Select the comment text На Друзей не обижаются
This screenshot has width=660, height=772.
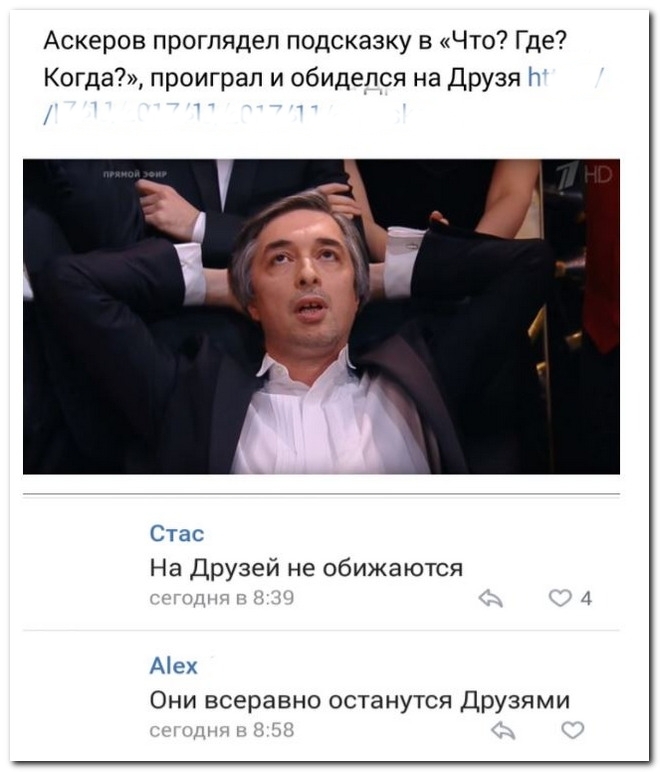point(306,568)
